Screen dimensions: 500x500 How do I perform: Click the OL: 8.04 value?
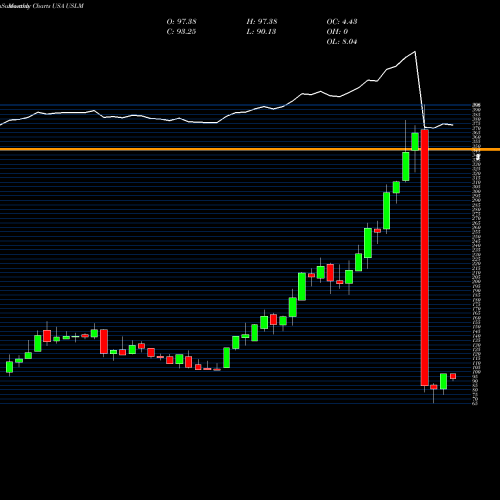(342, 42)
